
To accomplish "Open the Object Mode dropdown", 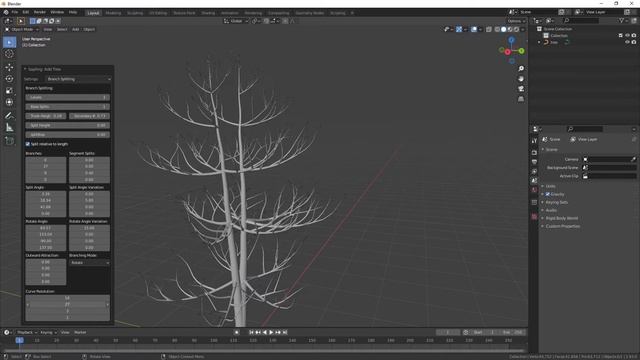I will click(22, 29).
